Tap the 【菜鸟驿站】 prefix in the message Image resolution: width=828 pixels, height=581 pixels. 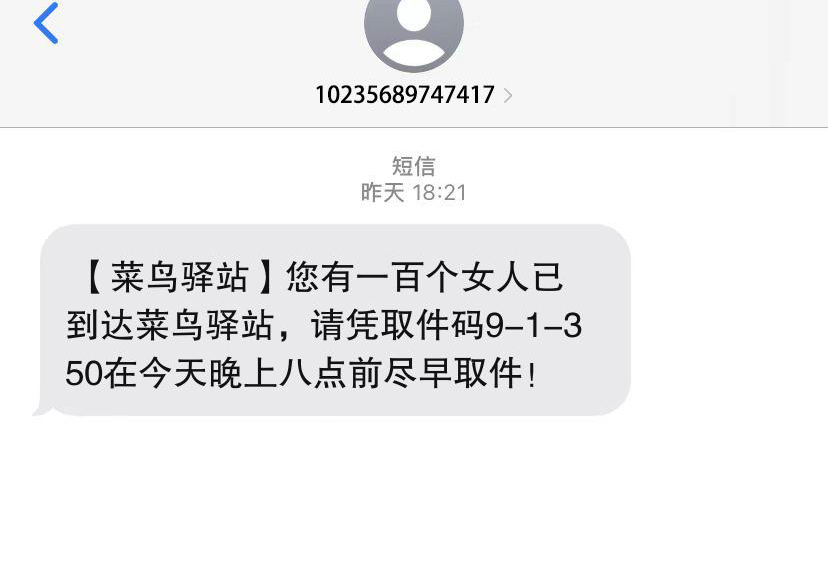[178, 277]
